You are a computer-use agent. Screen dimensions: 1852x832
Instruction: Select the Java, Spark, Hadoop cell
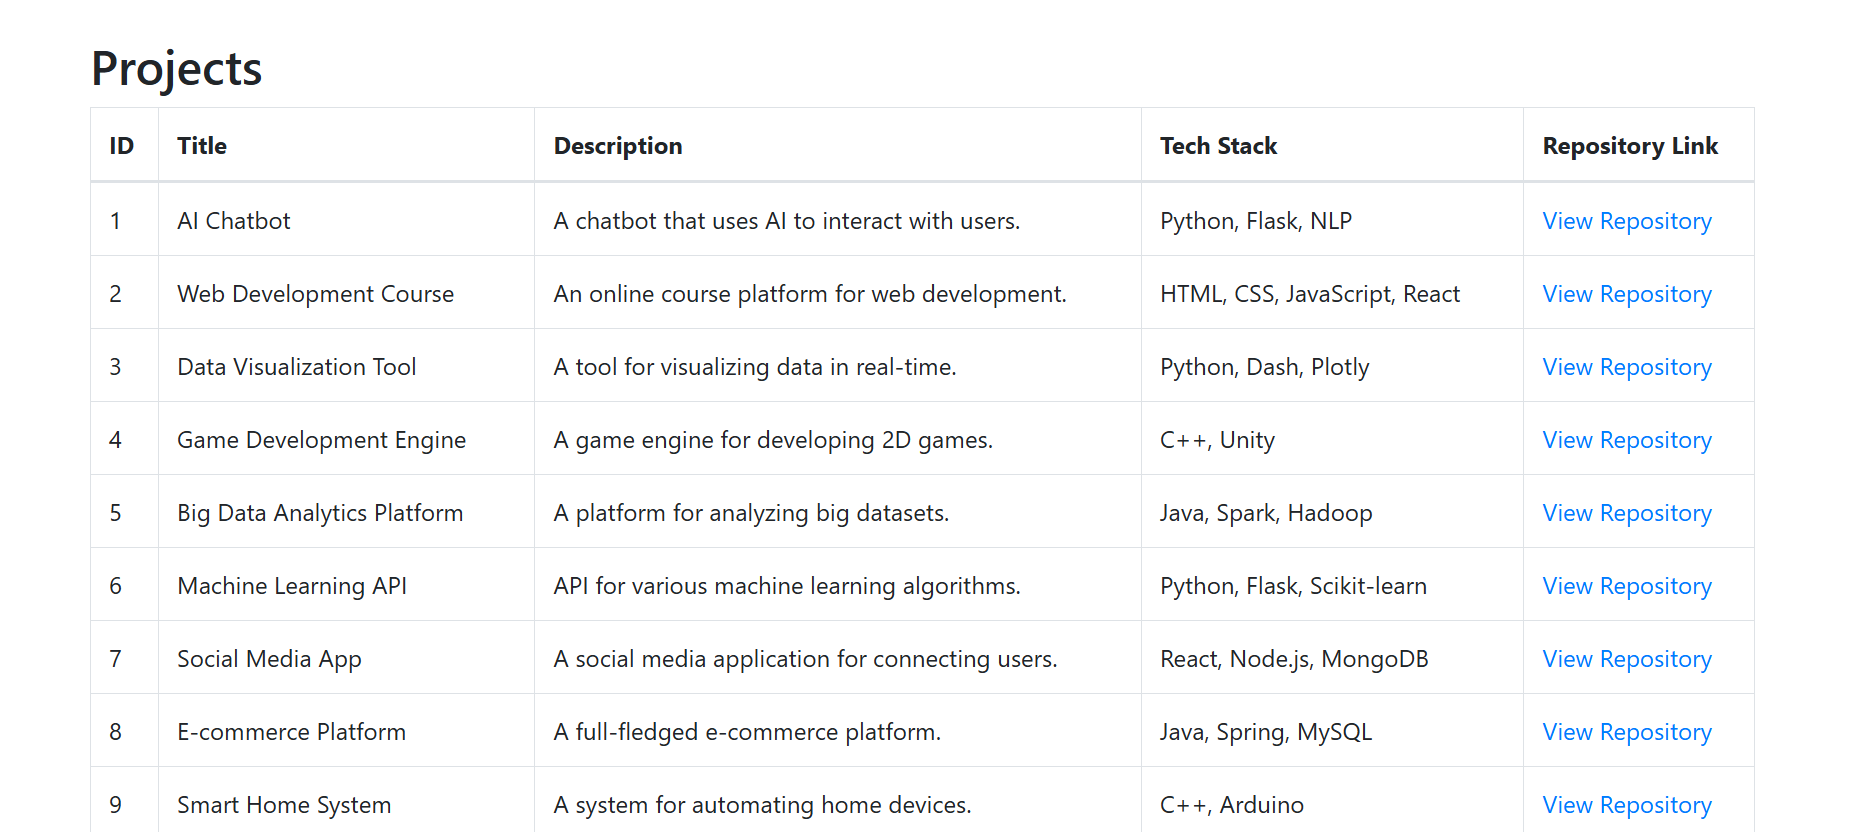(x=1332, y=512)
